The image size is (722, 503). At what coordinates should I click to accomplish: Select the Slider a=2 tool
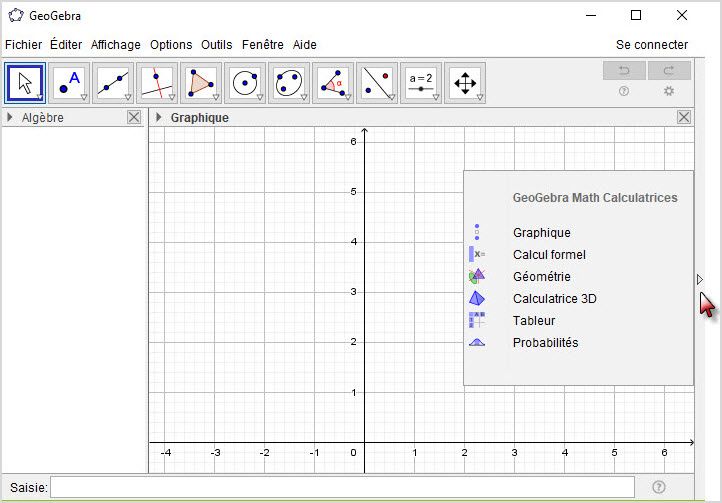pyautogui.click(x=421, y=83)
